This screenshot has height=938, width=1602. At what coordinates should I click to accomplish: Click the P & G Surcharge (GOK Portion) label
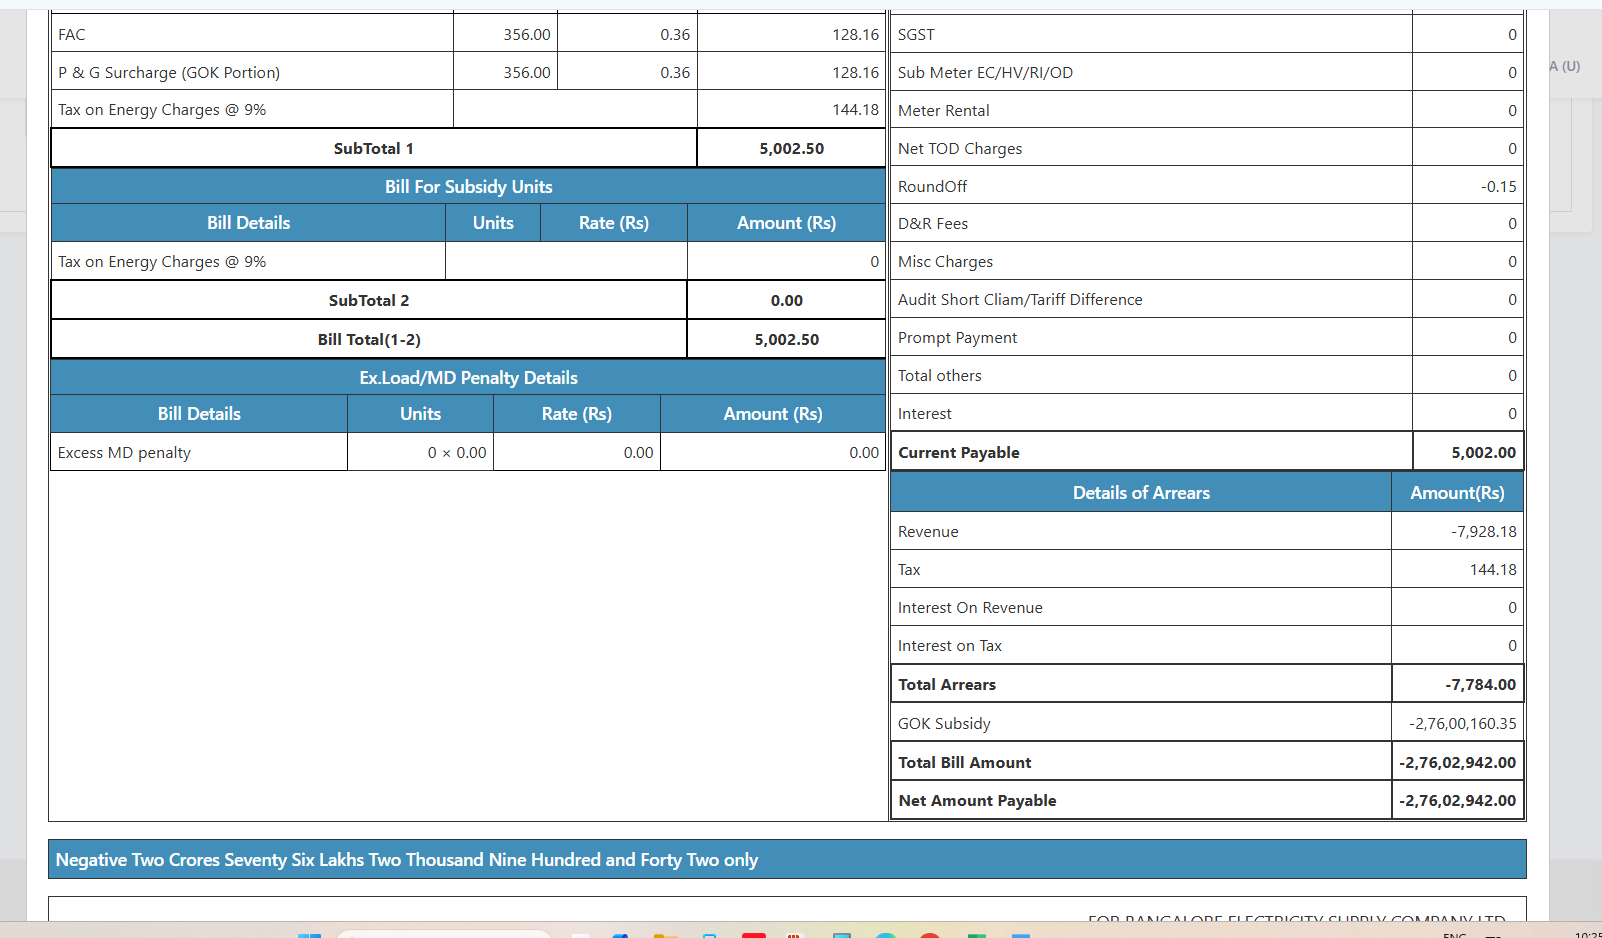click(169, 73)
